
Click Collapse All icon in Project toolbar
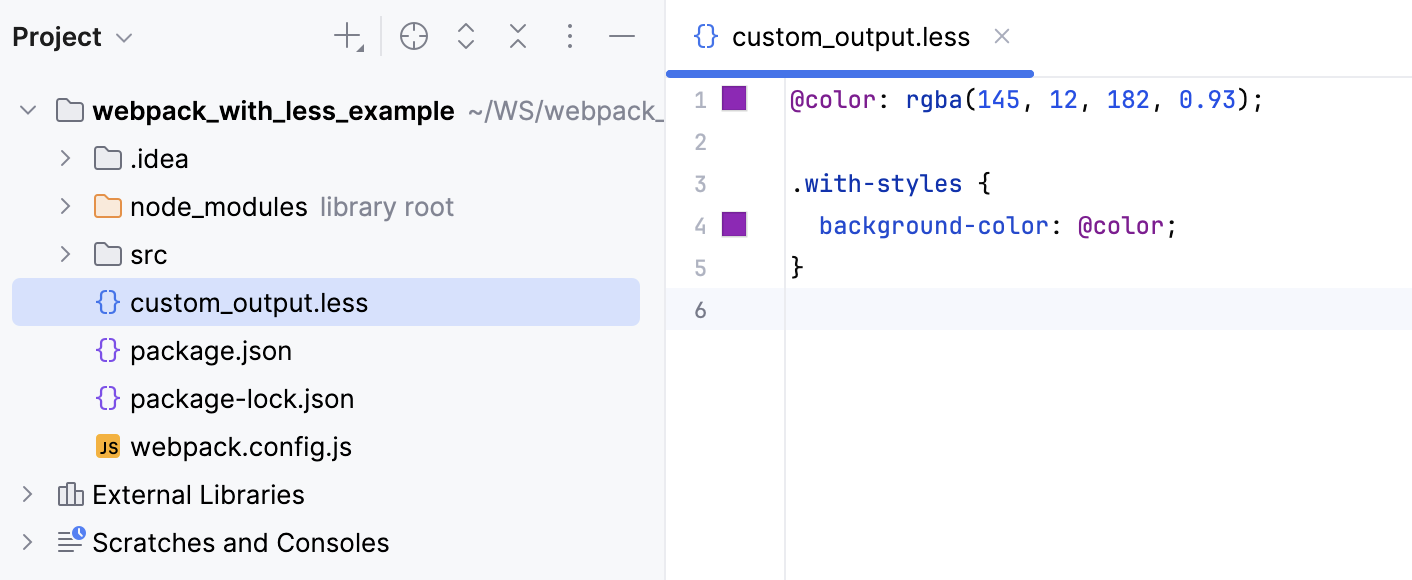point(517,38)
